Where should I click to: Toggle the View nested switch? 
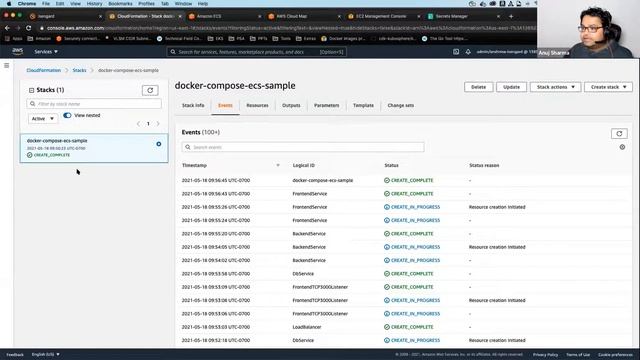coord(67,115)
